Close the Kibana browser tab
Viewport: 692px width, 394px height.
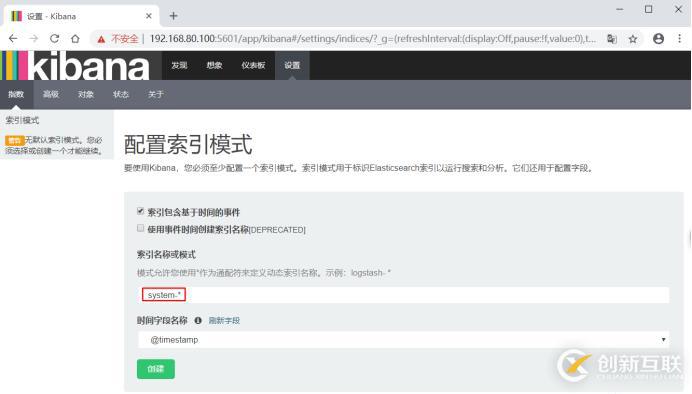tap(149, 16)
